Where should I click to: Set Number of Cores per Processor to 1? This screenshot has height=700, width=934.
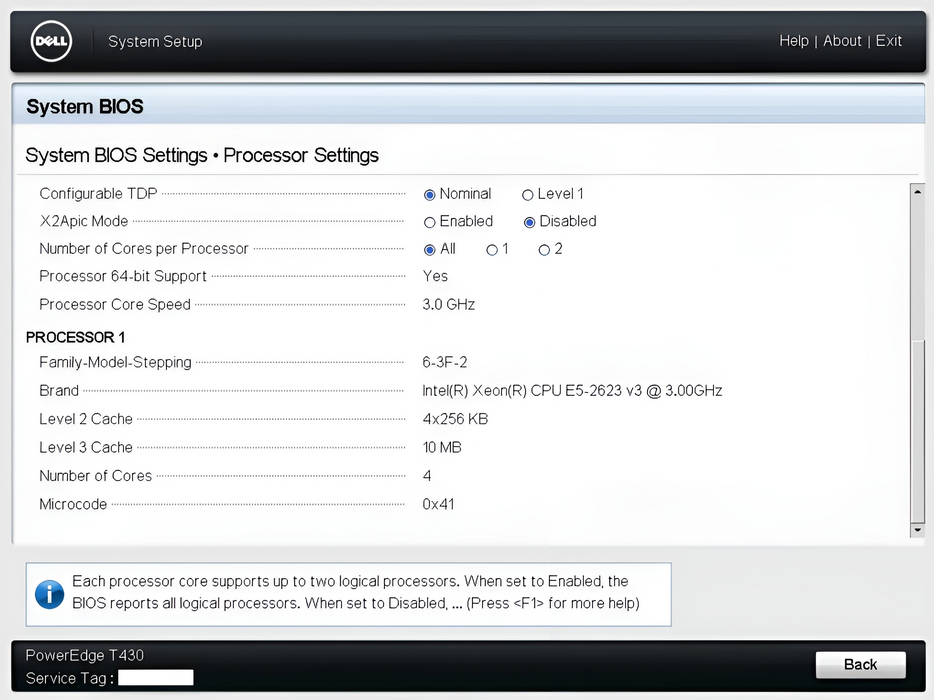[491, 250]
